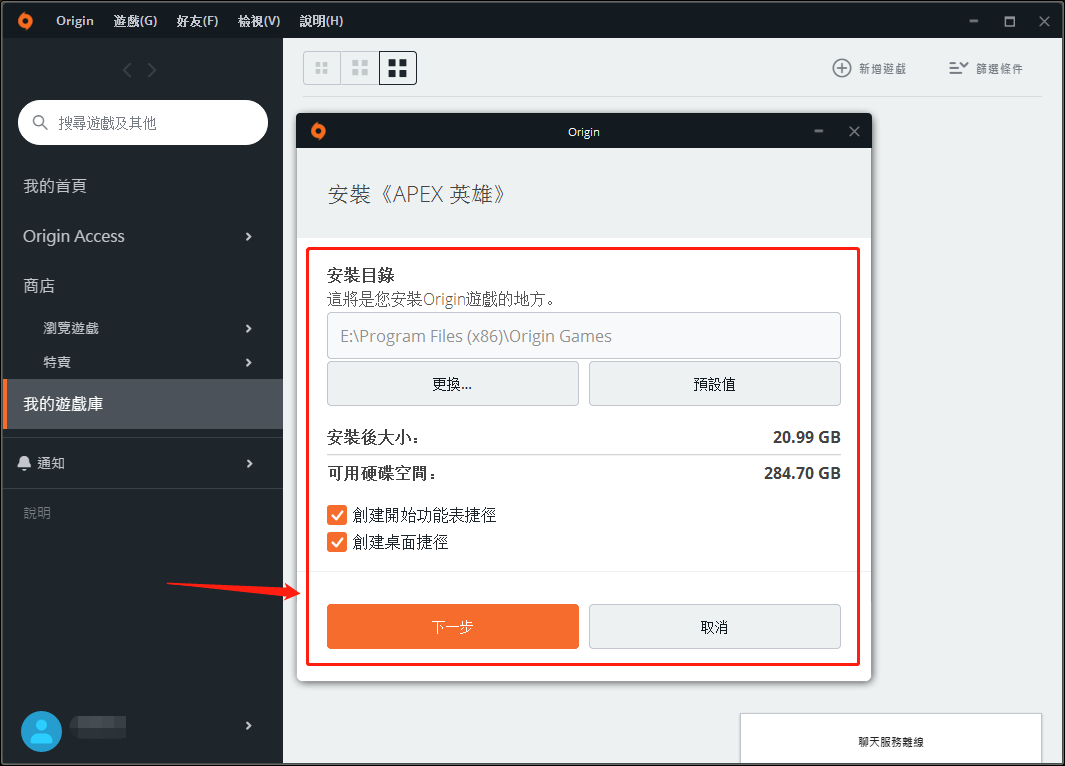Viewport: 1065px width, 766px height.
Task: Switch to the small grid view
Action: point(322,68)
